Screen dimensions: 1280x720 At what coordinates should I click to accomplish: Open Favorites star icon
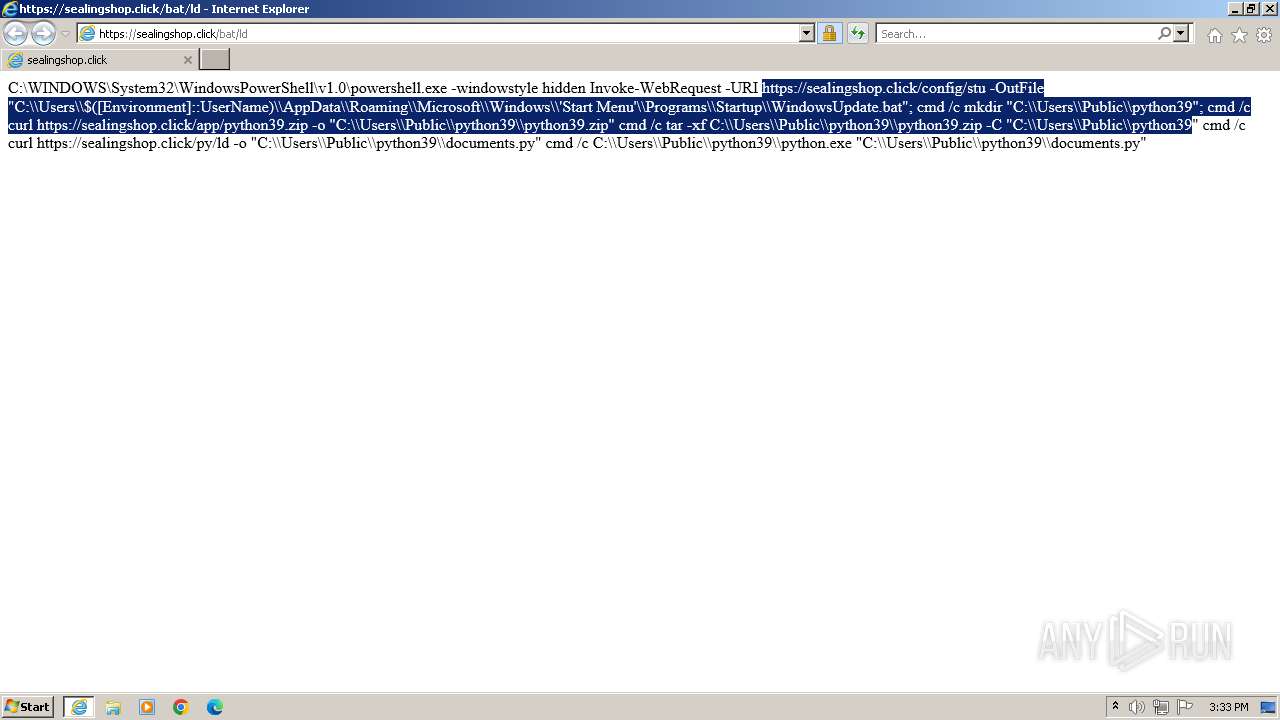click(1239, 35)
